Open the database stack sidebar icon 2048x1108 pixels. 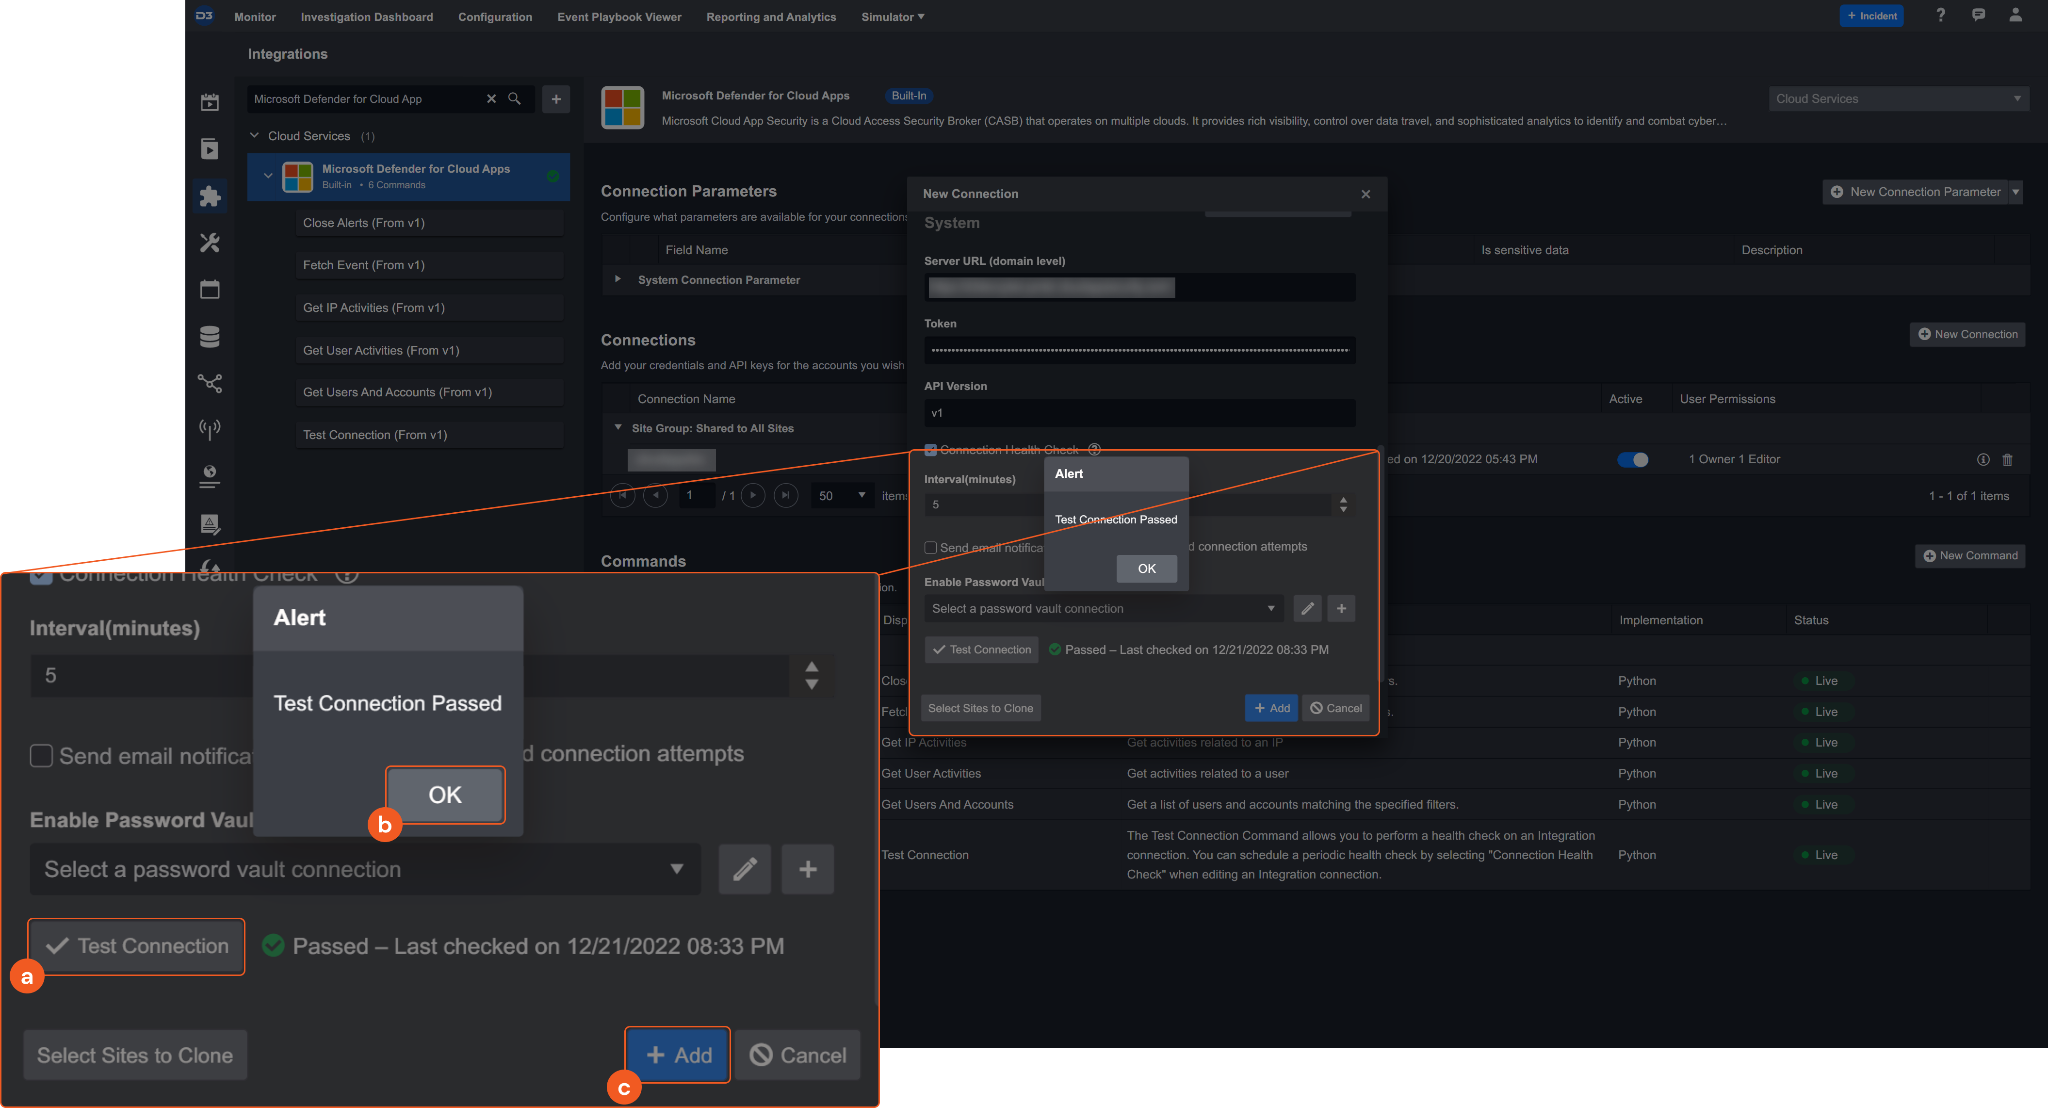[x=210, y=337]
